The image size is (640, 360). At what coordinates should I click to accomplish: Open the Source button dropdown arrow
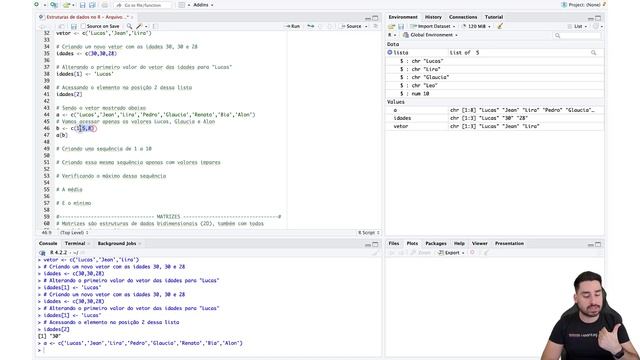(366, 26)
